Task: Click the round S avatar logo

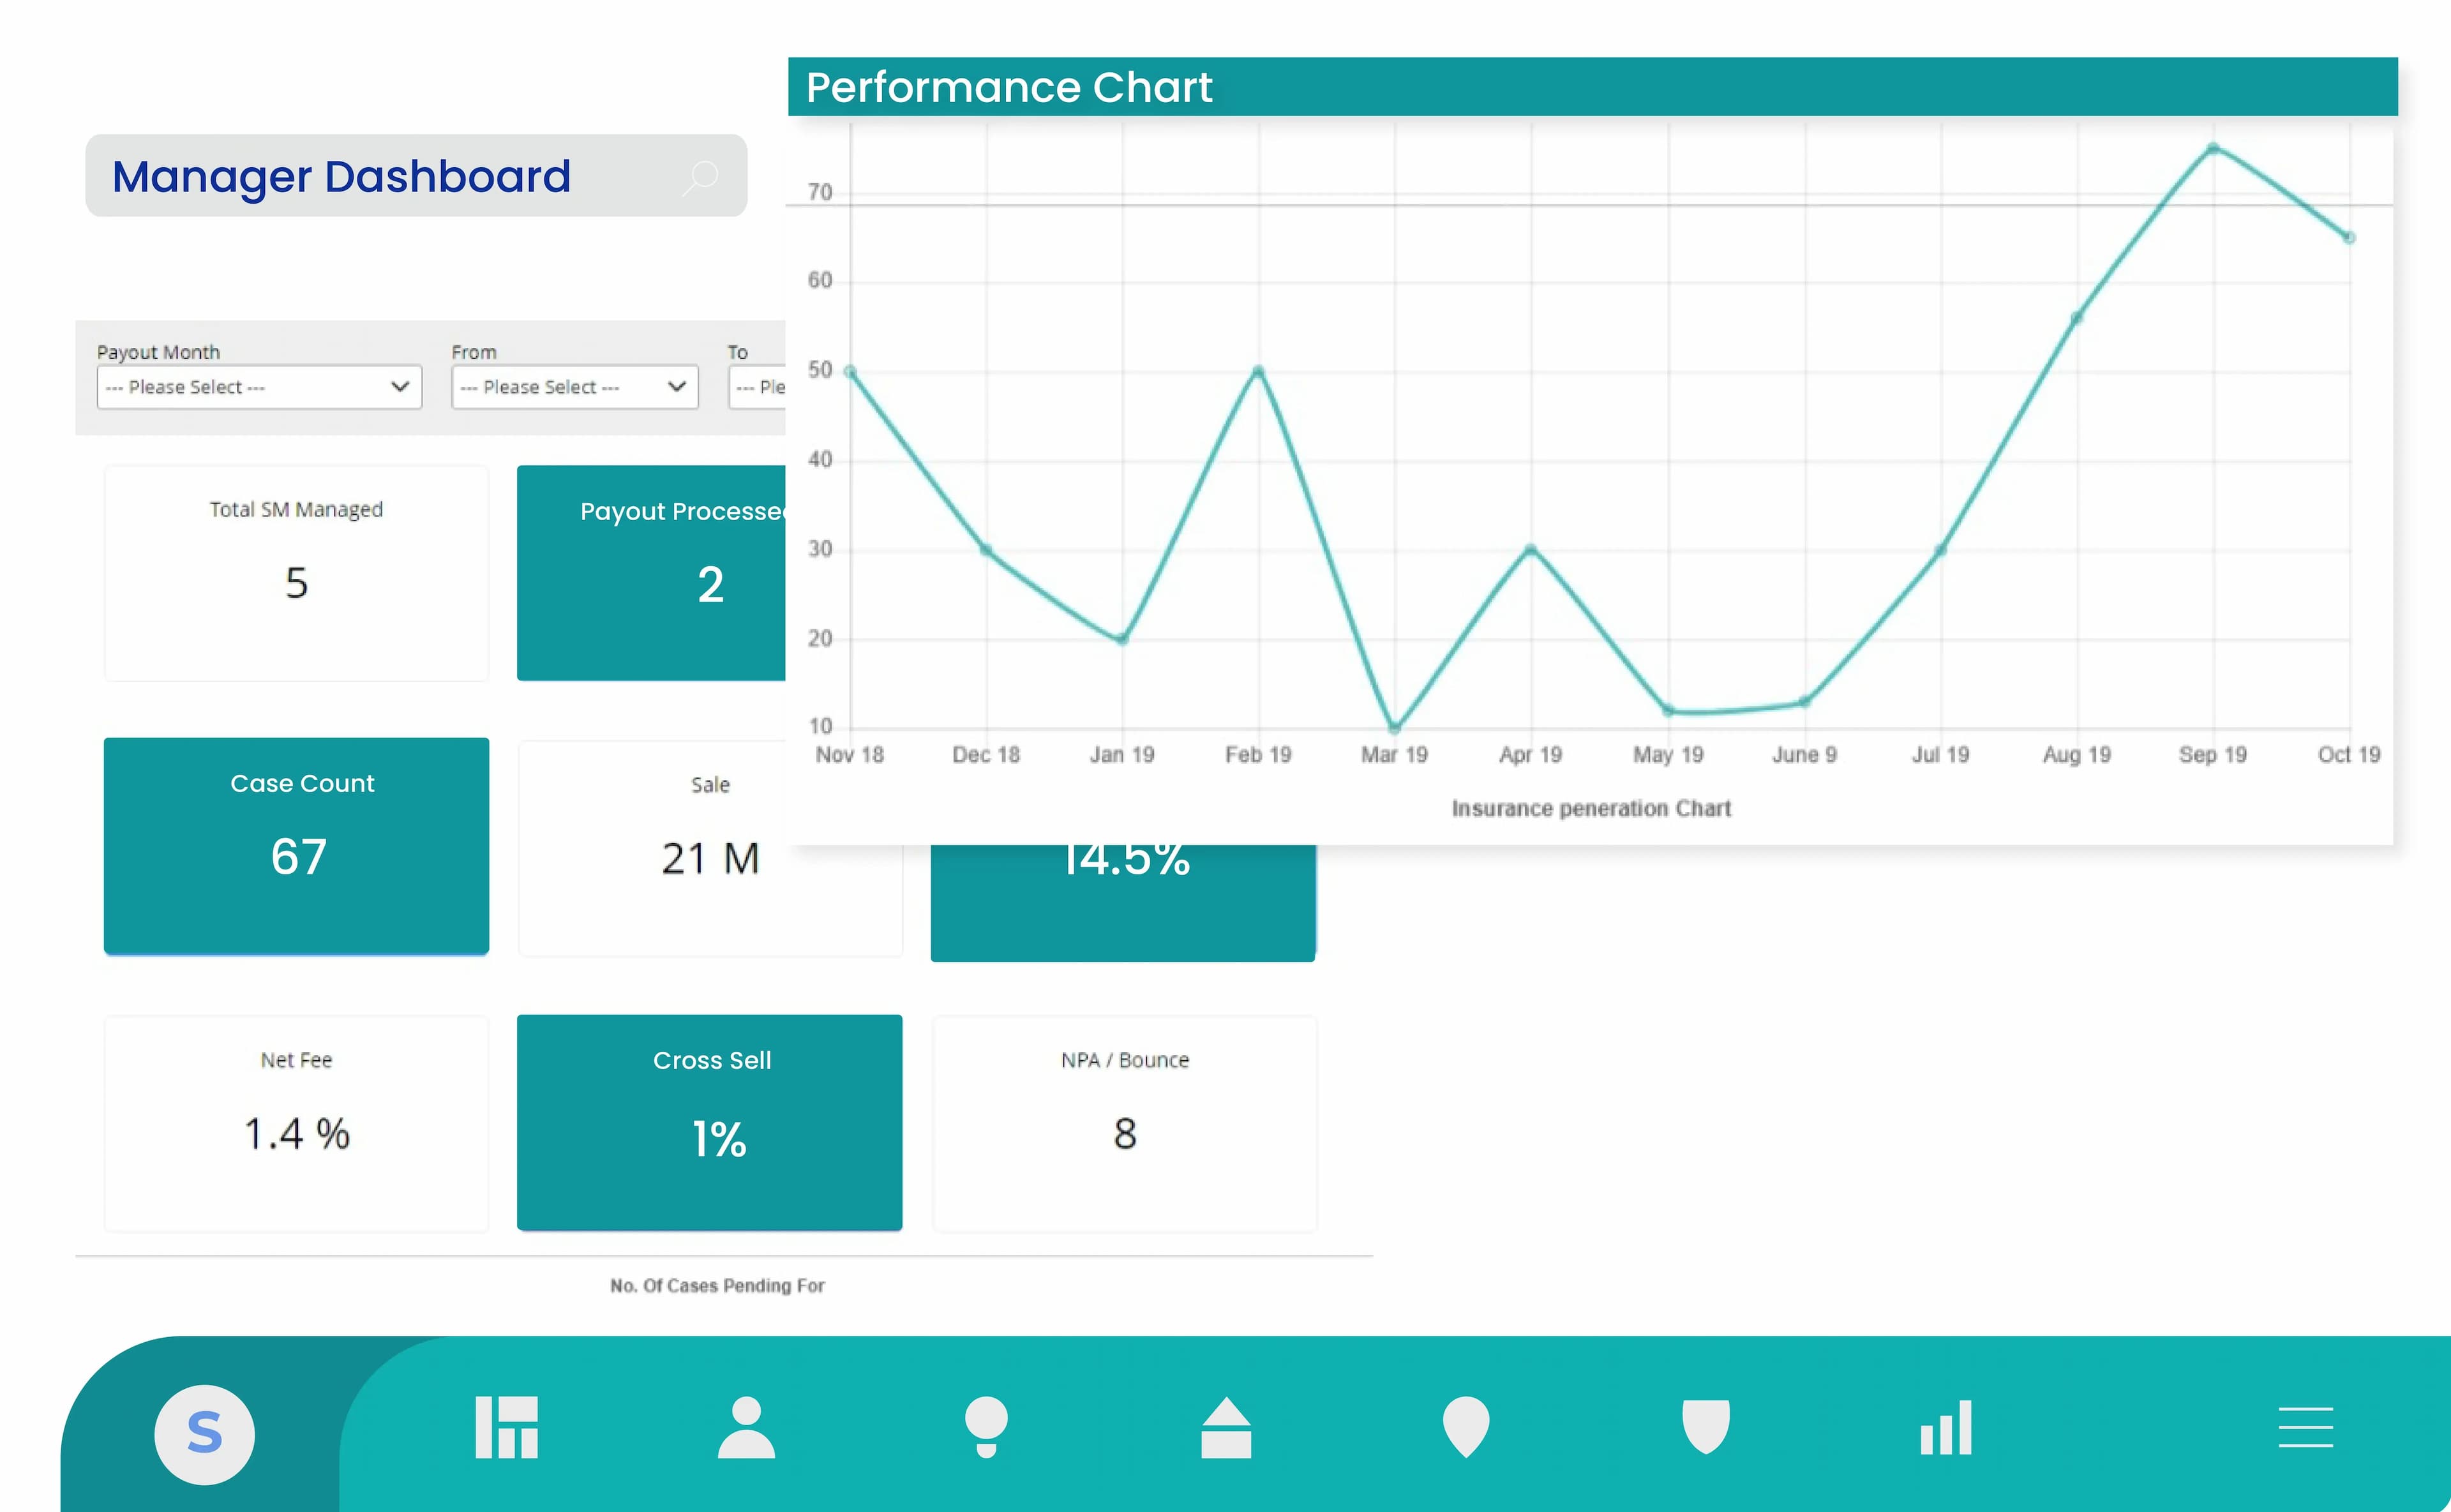Action: coord(204,1434)
